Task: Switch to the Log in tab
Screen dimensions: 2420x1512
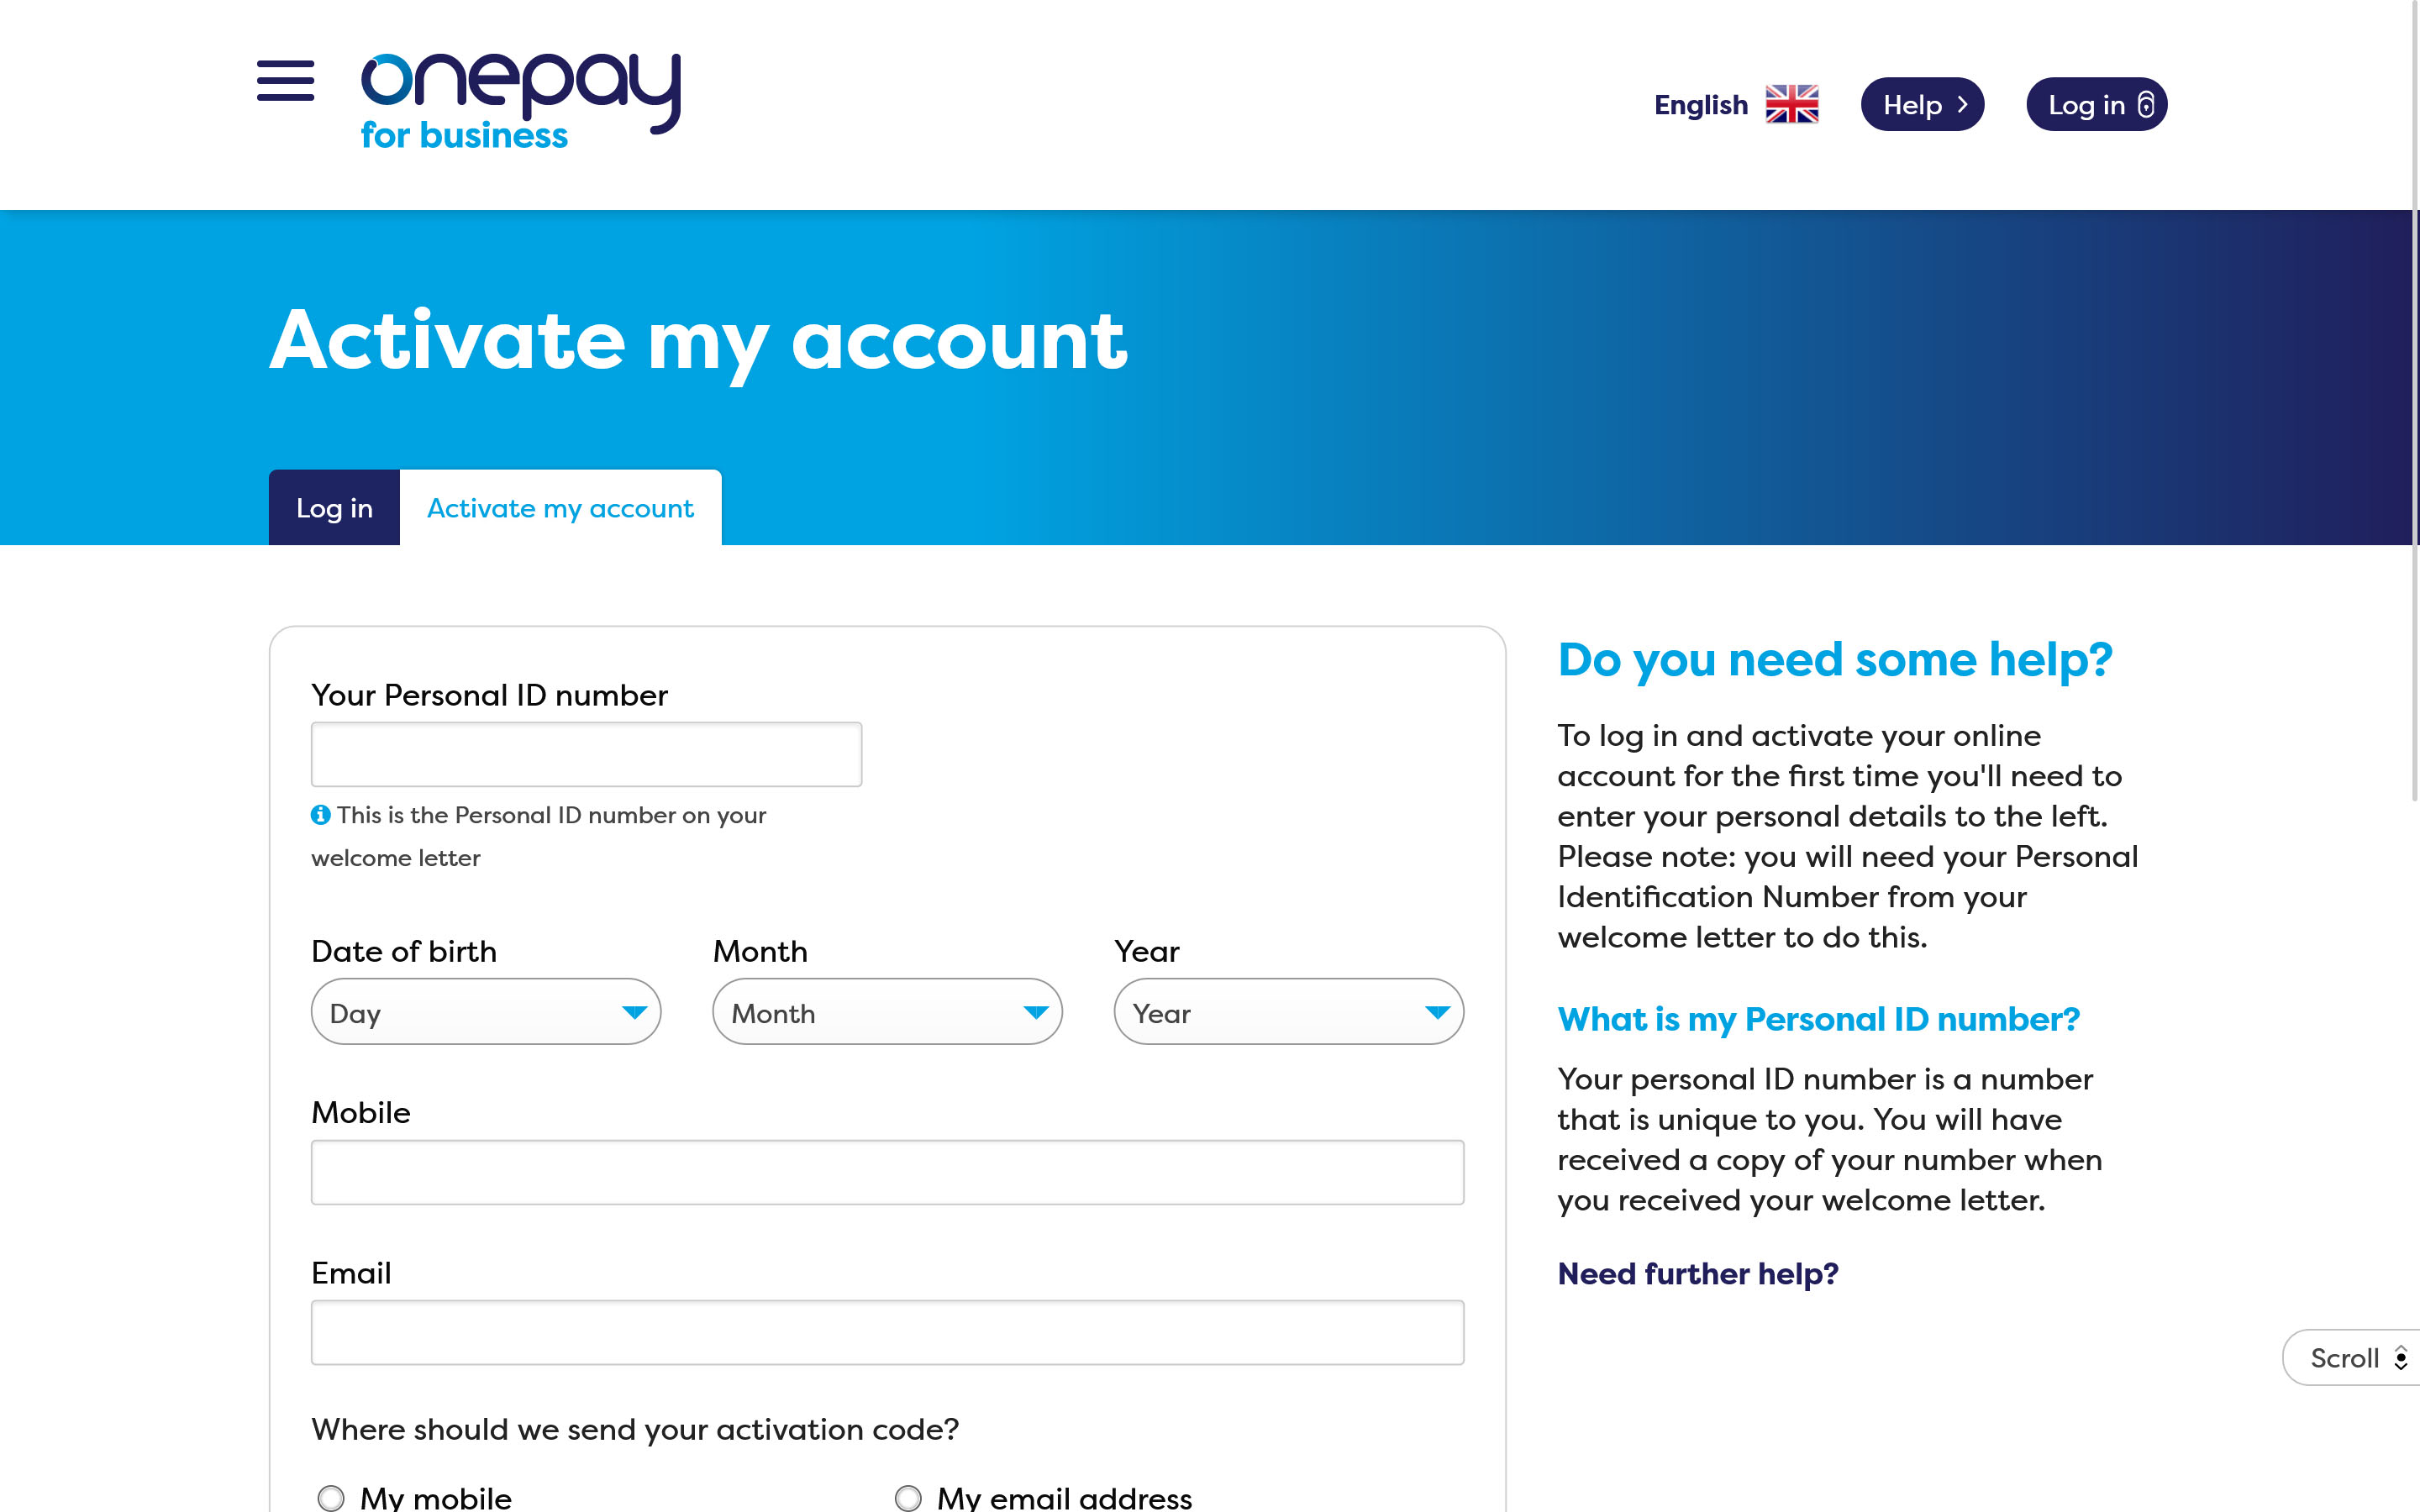Action: (x=334, y=508)
